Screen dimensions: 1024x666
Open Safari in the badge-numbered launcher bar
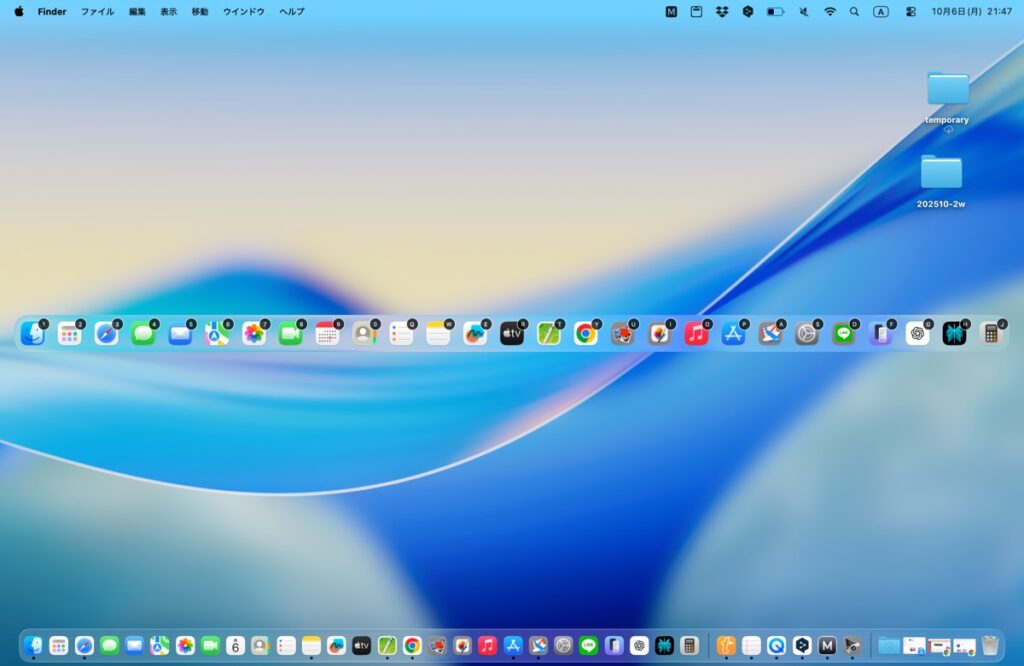point(106,334)
